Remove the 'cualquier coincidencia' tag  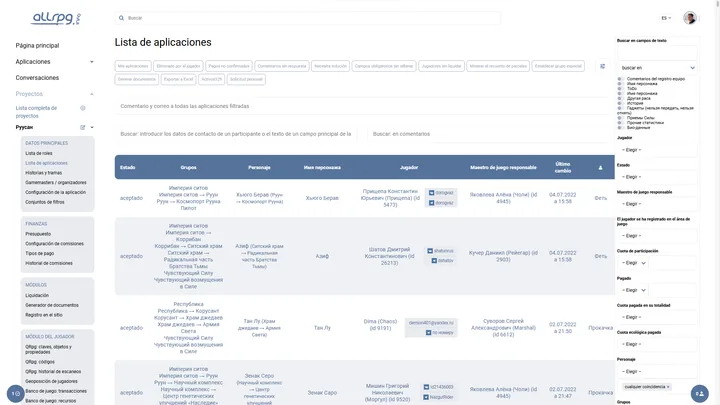pos(668,387)
